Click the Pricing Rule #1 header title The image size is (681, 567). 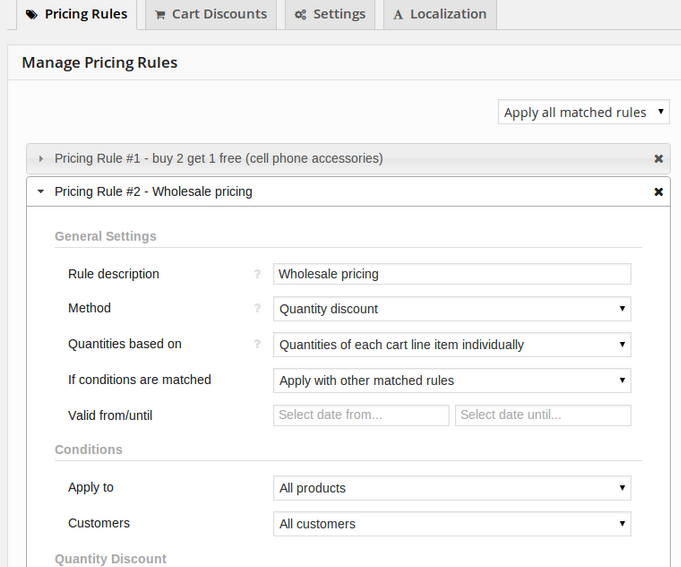click(x=218, y=158)
